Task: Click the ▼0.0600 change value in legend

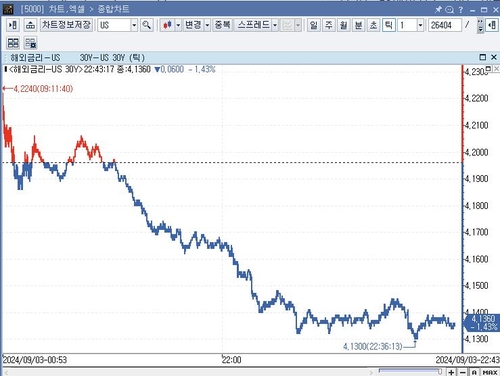Action: click(x=169, y=69)
